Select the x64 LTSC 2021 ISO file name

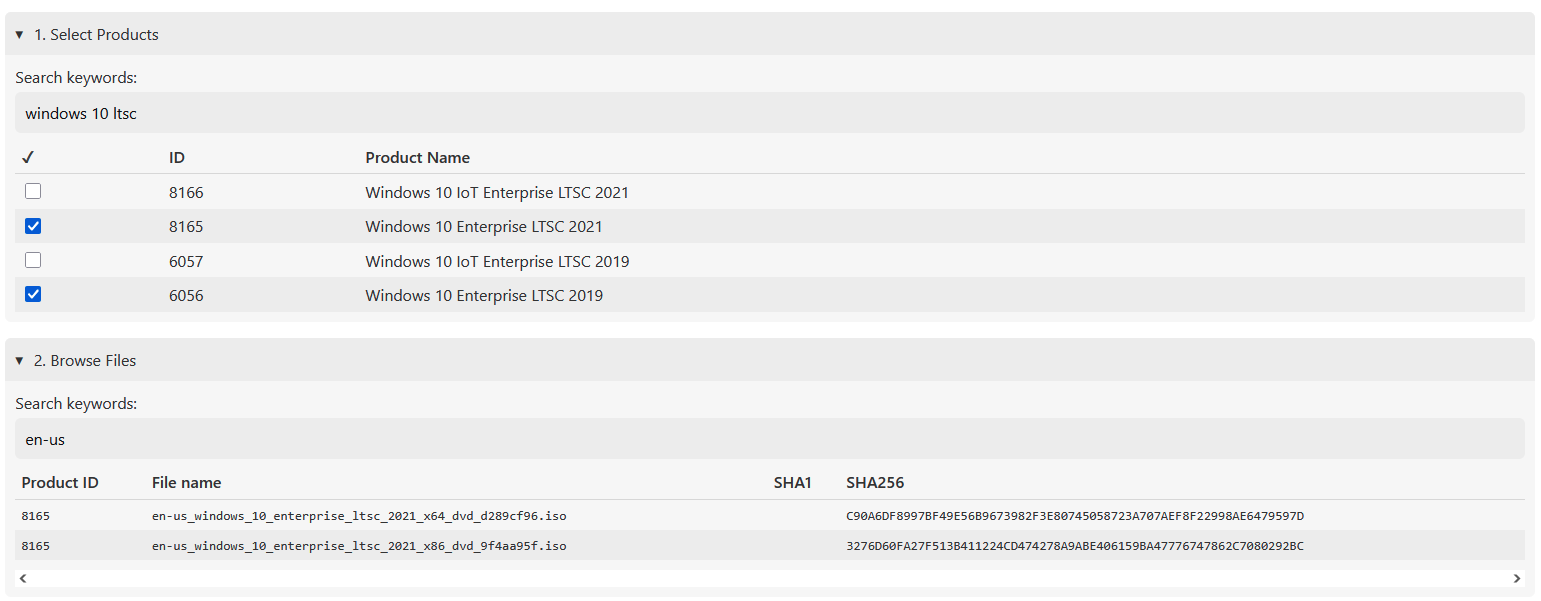pyautogui.click(x=359, y=516)
